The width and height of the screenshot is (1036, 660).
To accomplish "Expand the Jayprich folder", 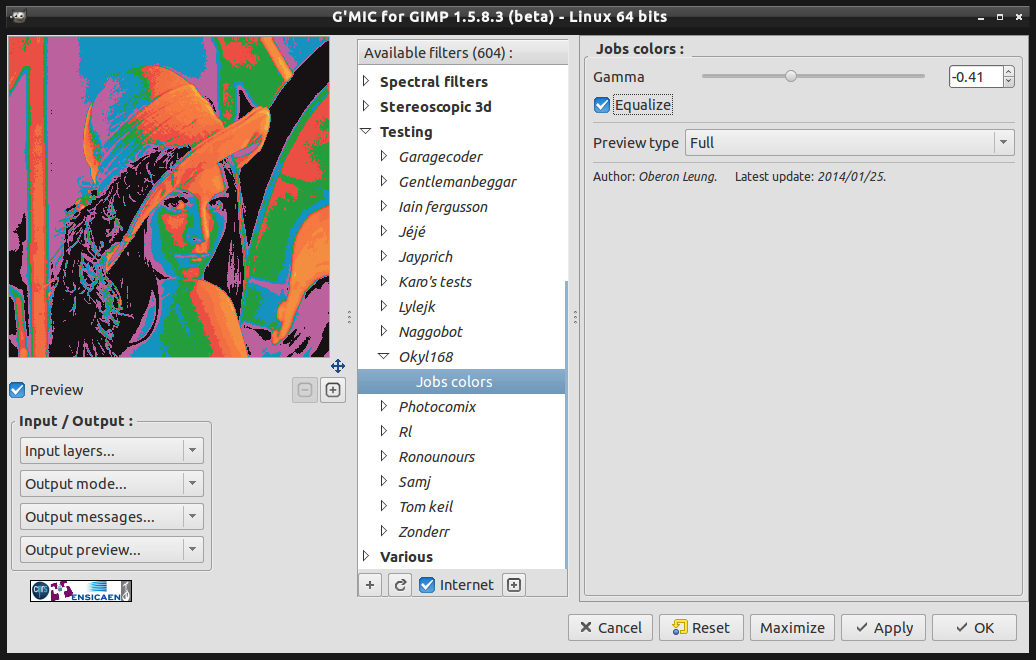I will [x=384, y=256].
